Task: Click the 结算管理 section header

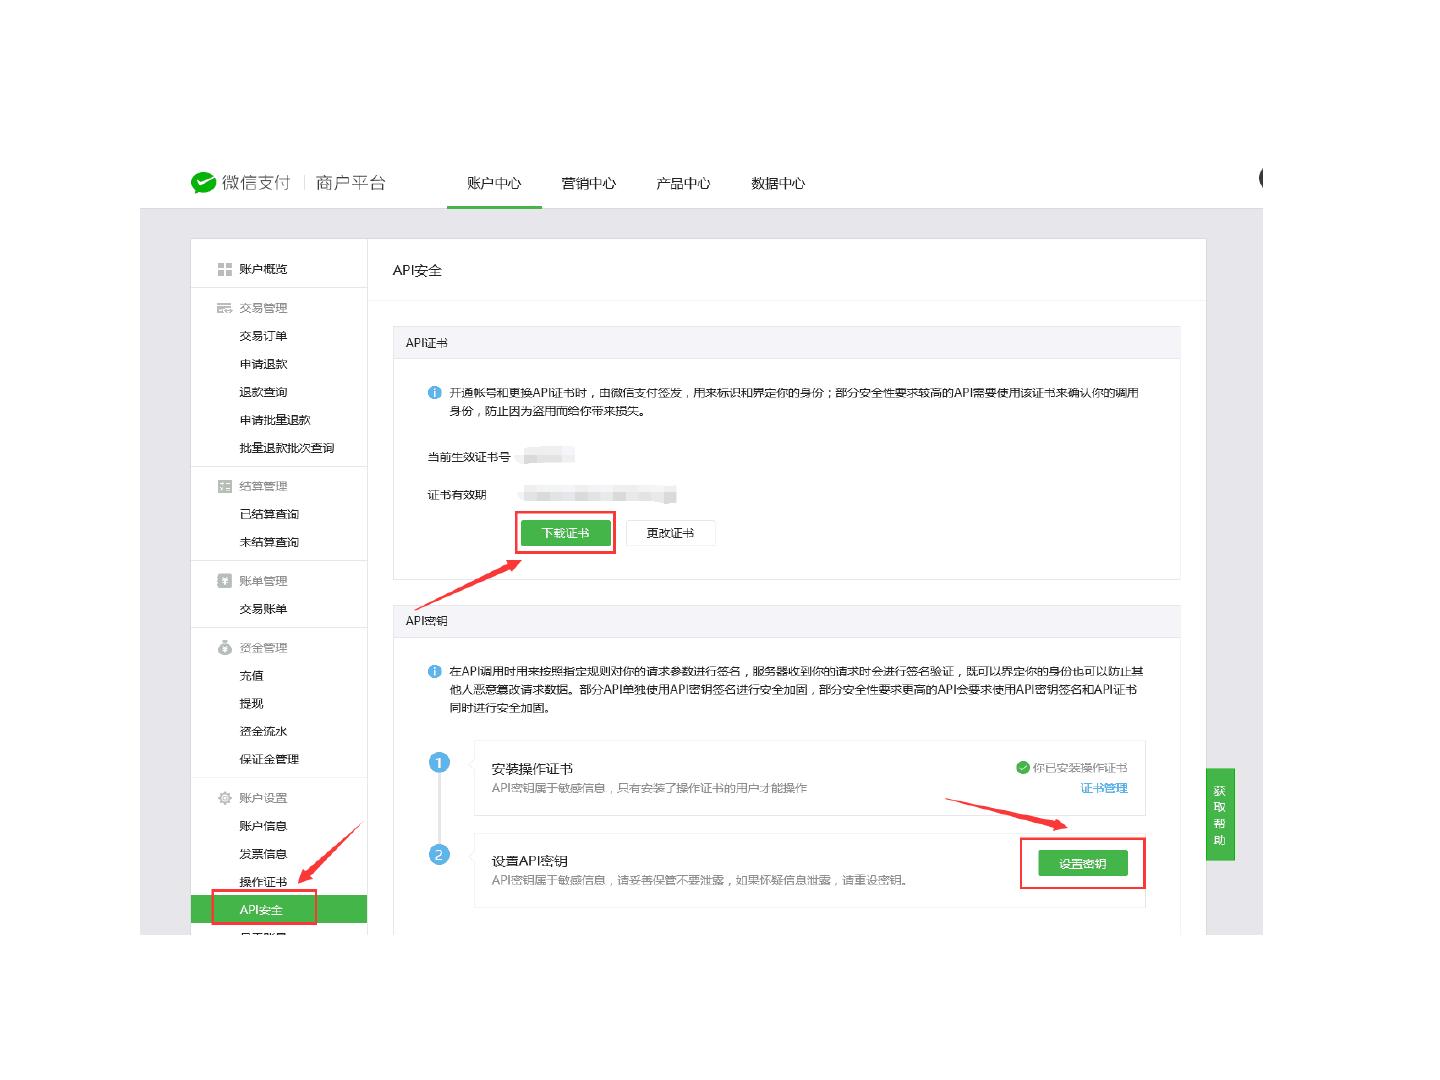Action: tap(263, 486)
